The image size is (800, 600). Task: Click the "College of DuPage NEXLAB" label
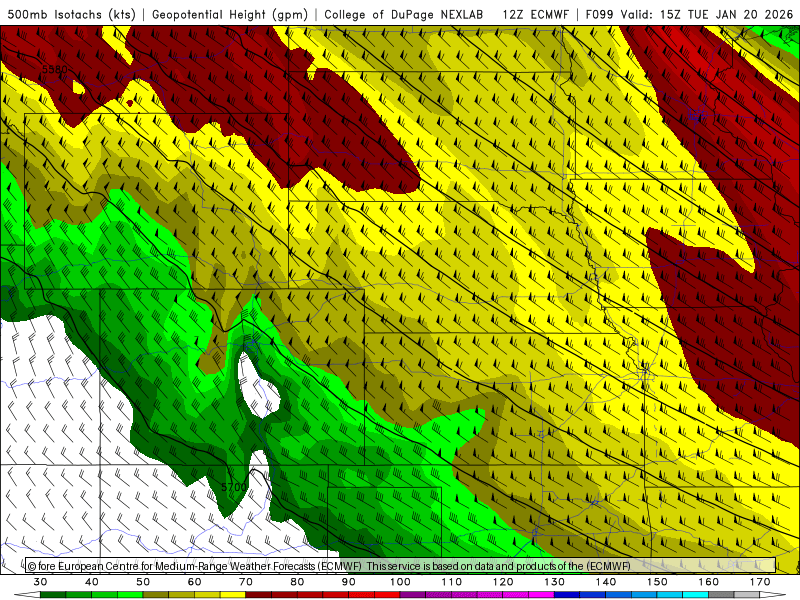click(403, 14)
